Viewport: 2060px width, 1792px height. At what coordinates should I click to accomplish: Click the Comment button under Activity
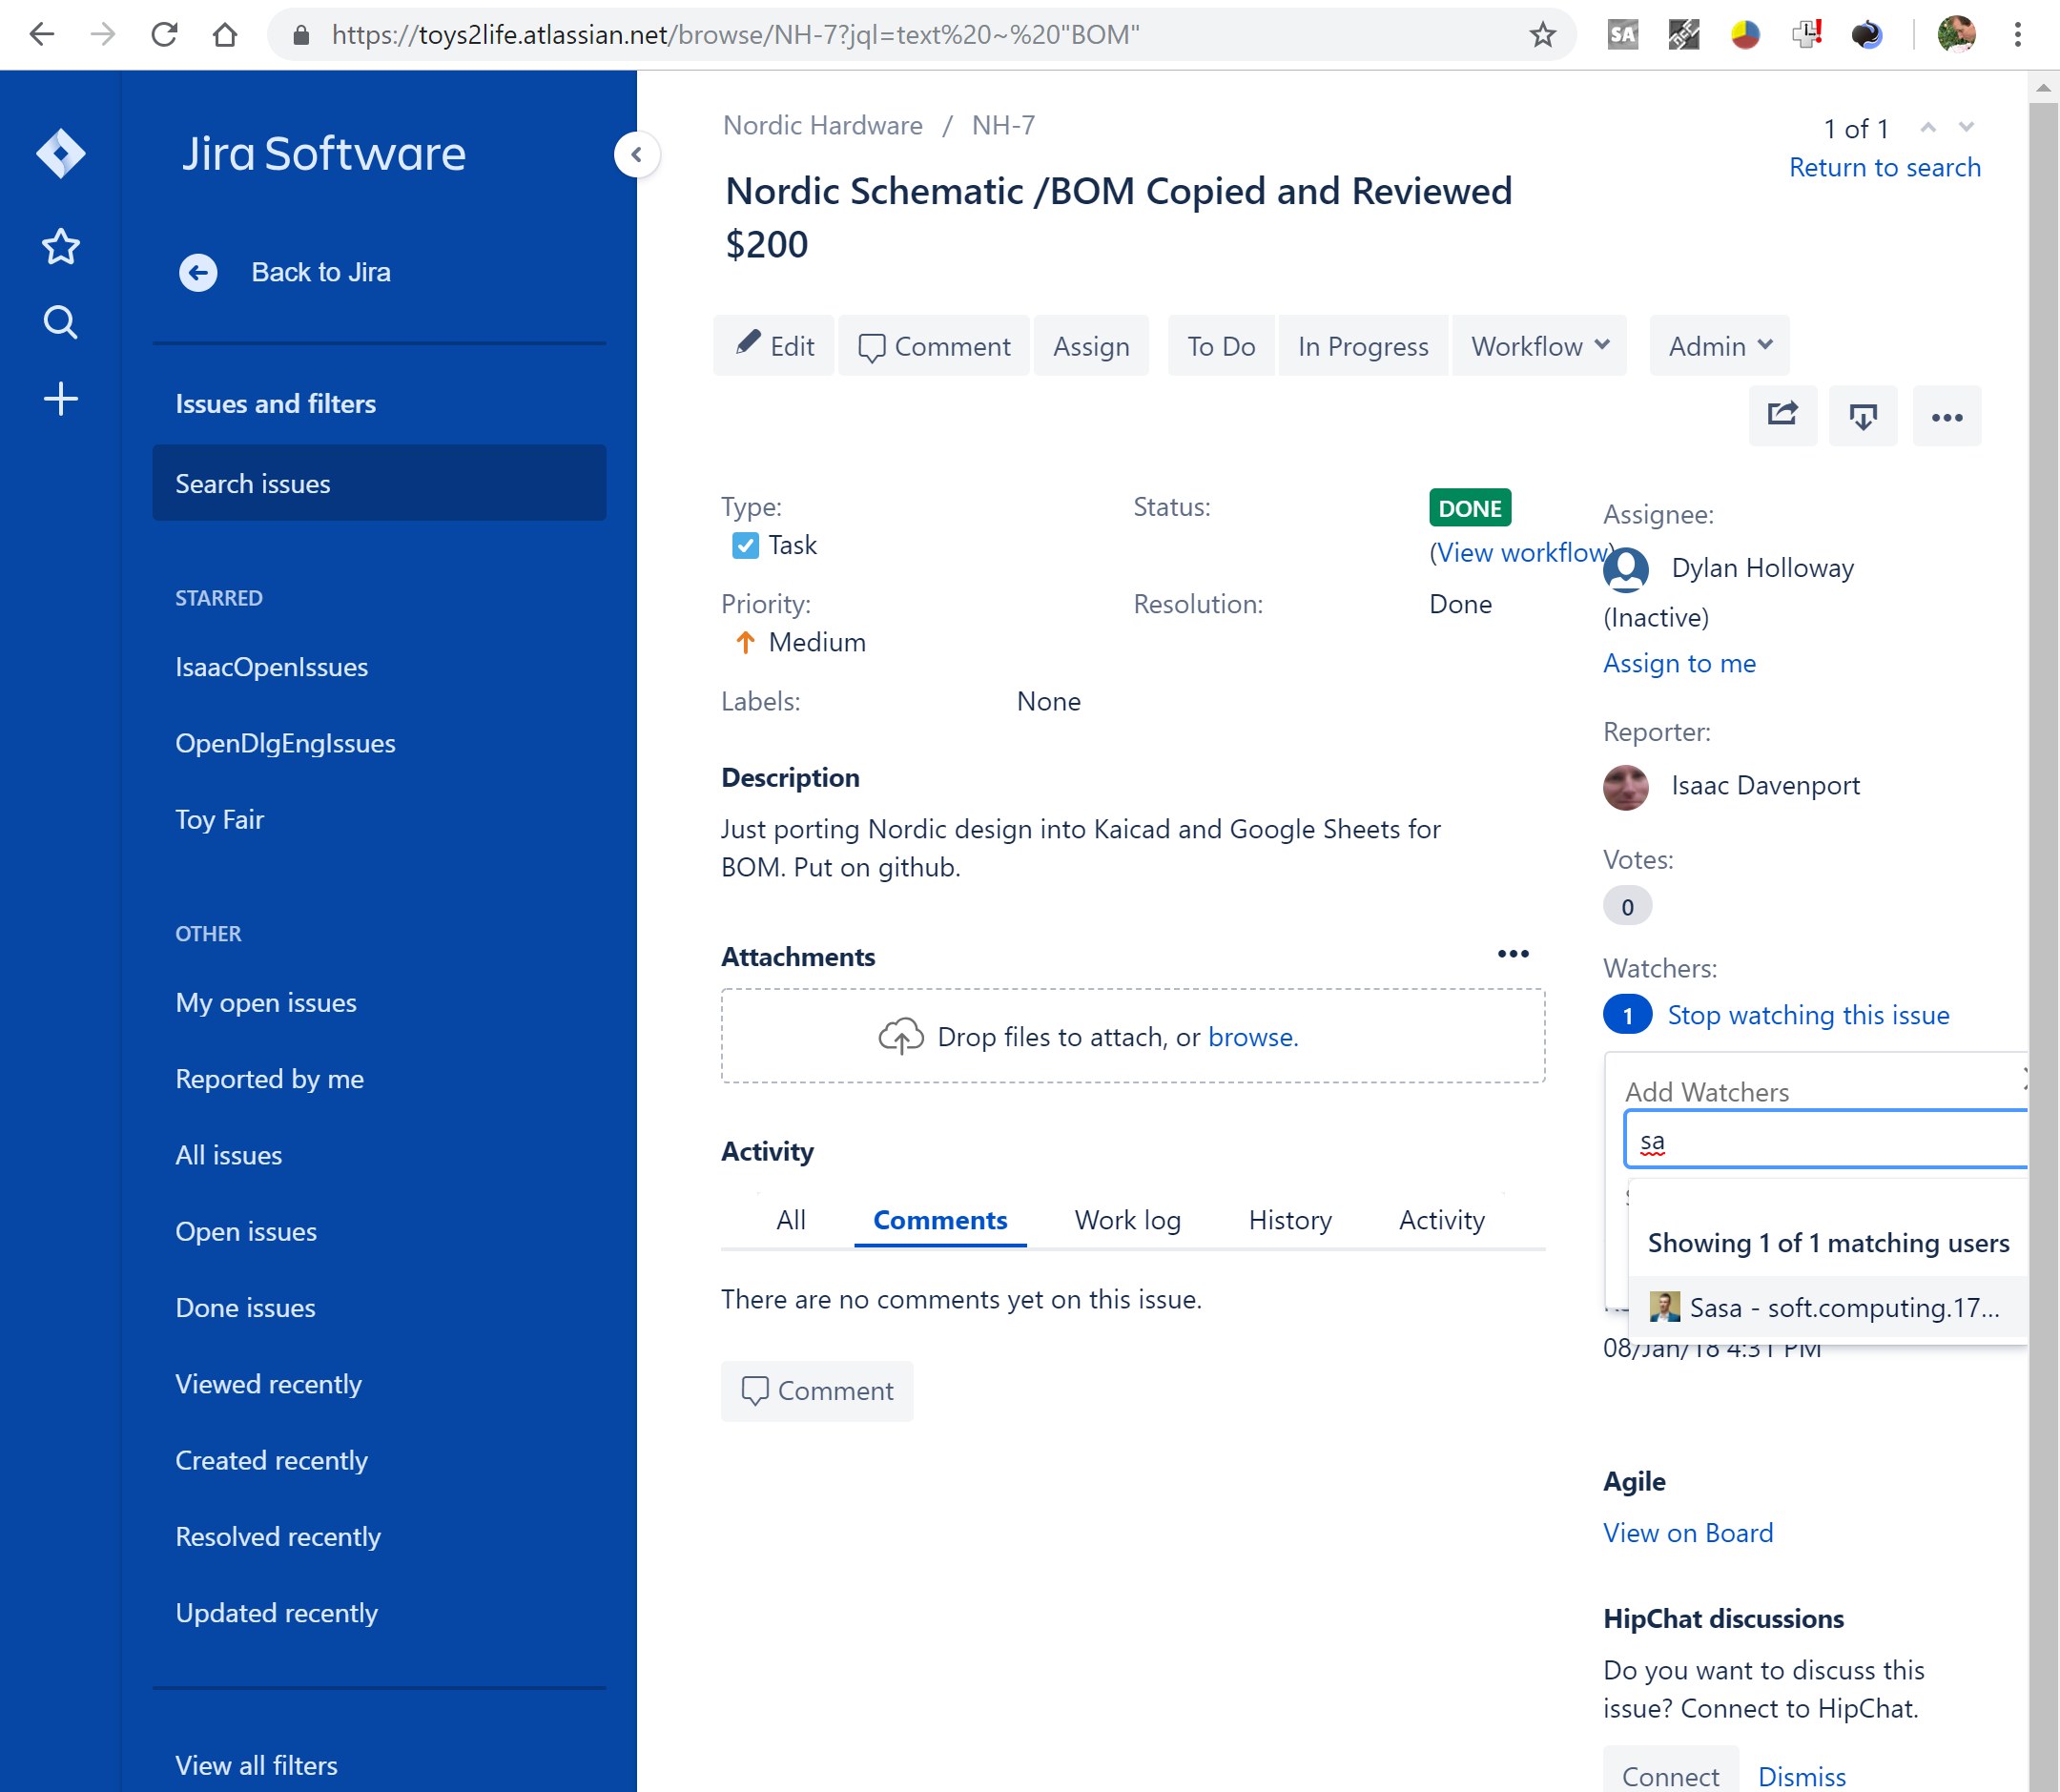click(x=817, y=1391)
